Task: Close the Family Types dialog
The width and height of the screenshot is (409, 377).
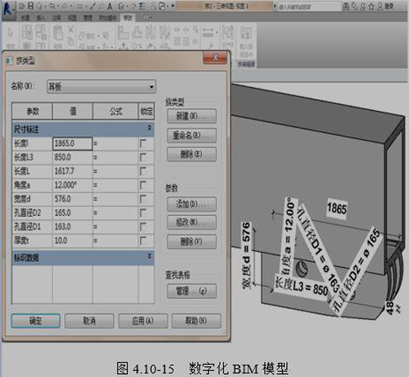Action: tap(215, 58)
